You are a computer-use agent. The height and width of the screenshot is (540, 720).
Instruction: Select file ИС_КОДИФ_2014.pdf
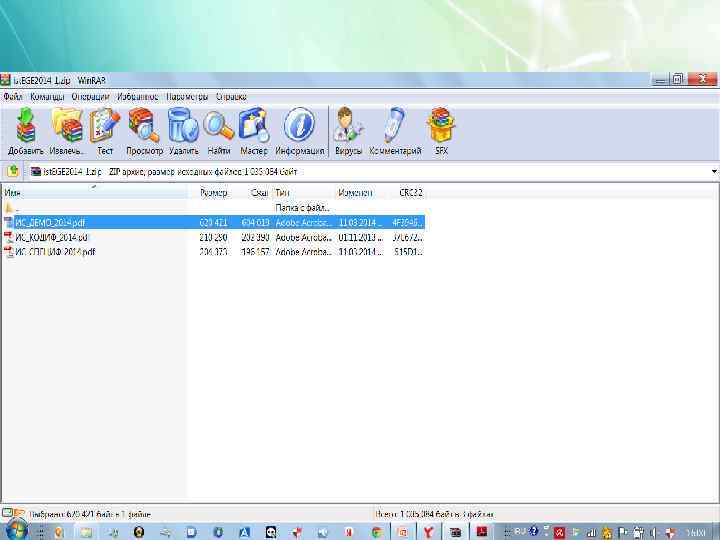[x=214, y=237]
